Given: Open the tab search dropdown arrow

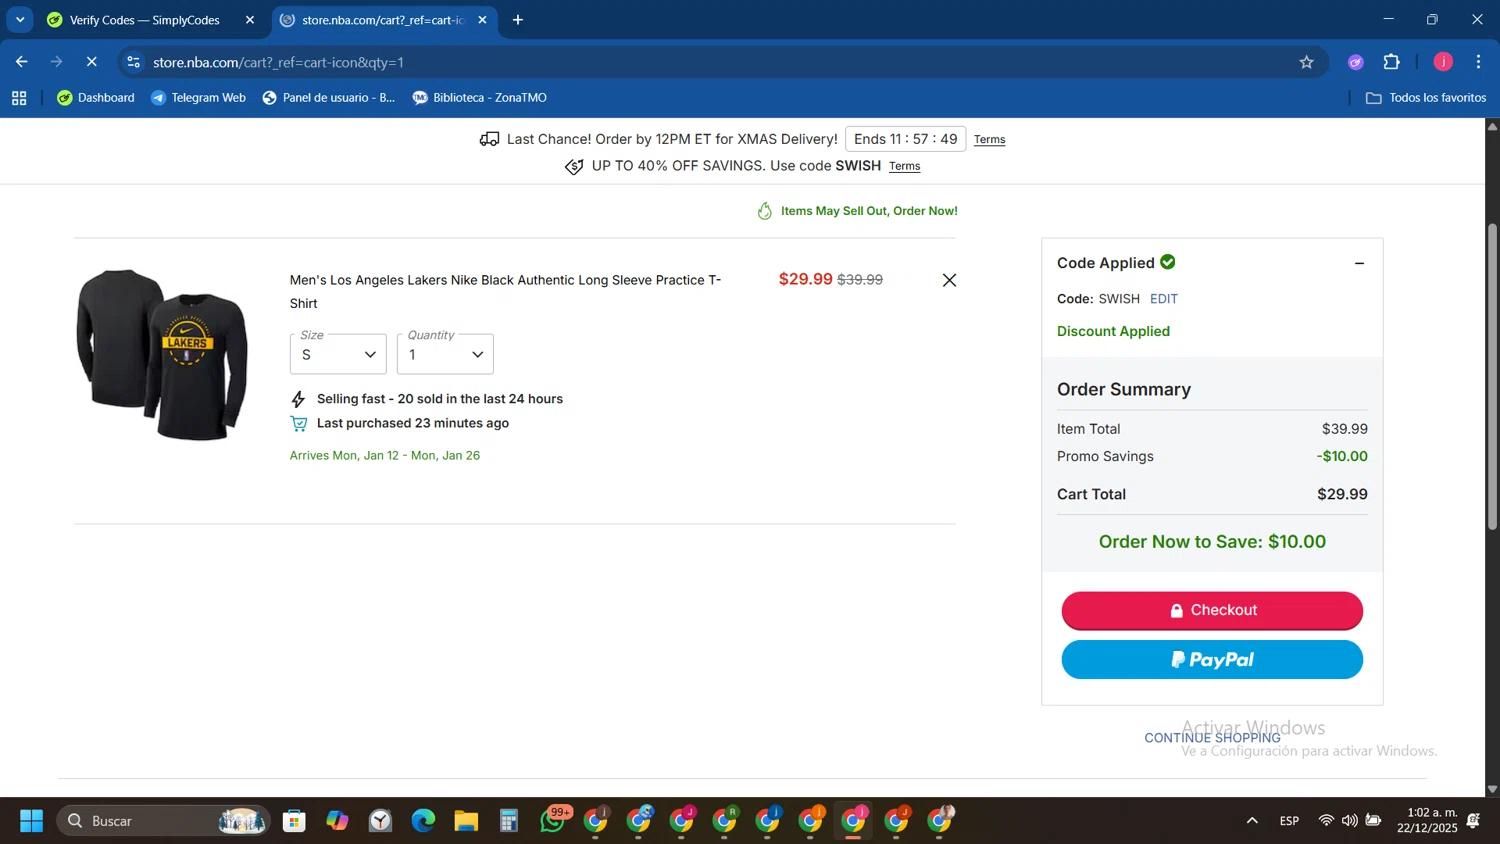Looking at the screenshot, I should click(20, 20).
